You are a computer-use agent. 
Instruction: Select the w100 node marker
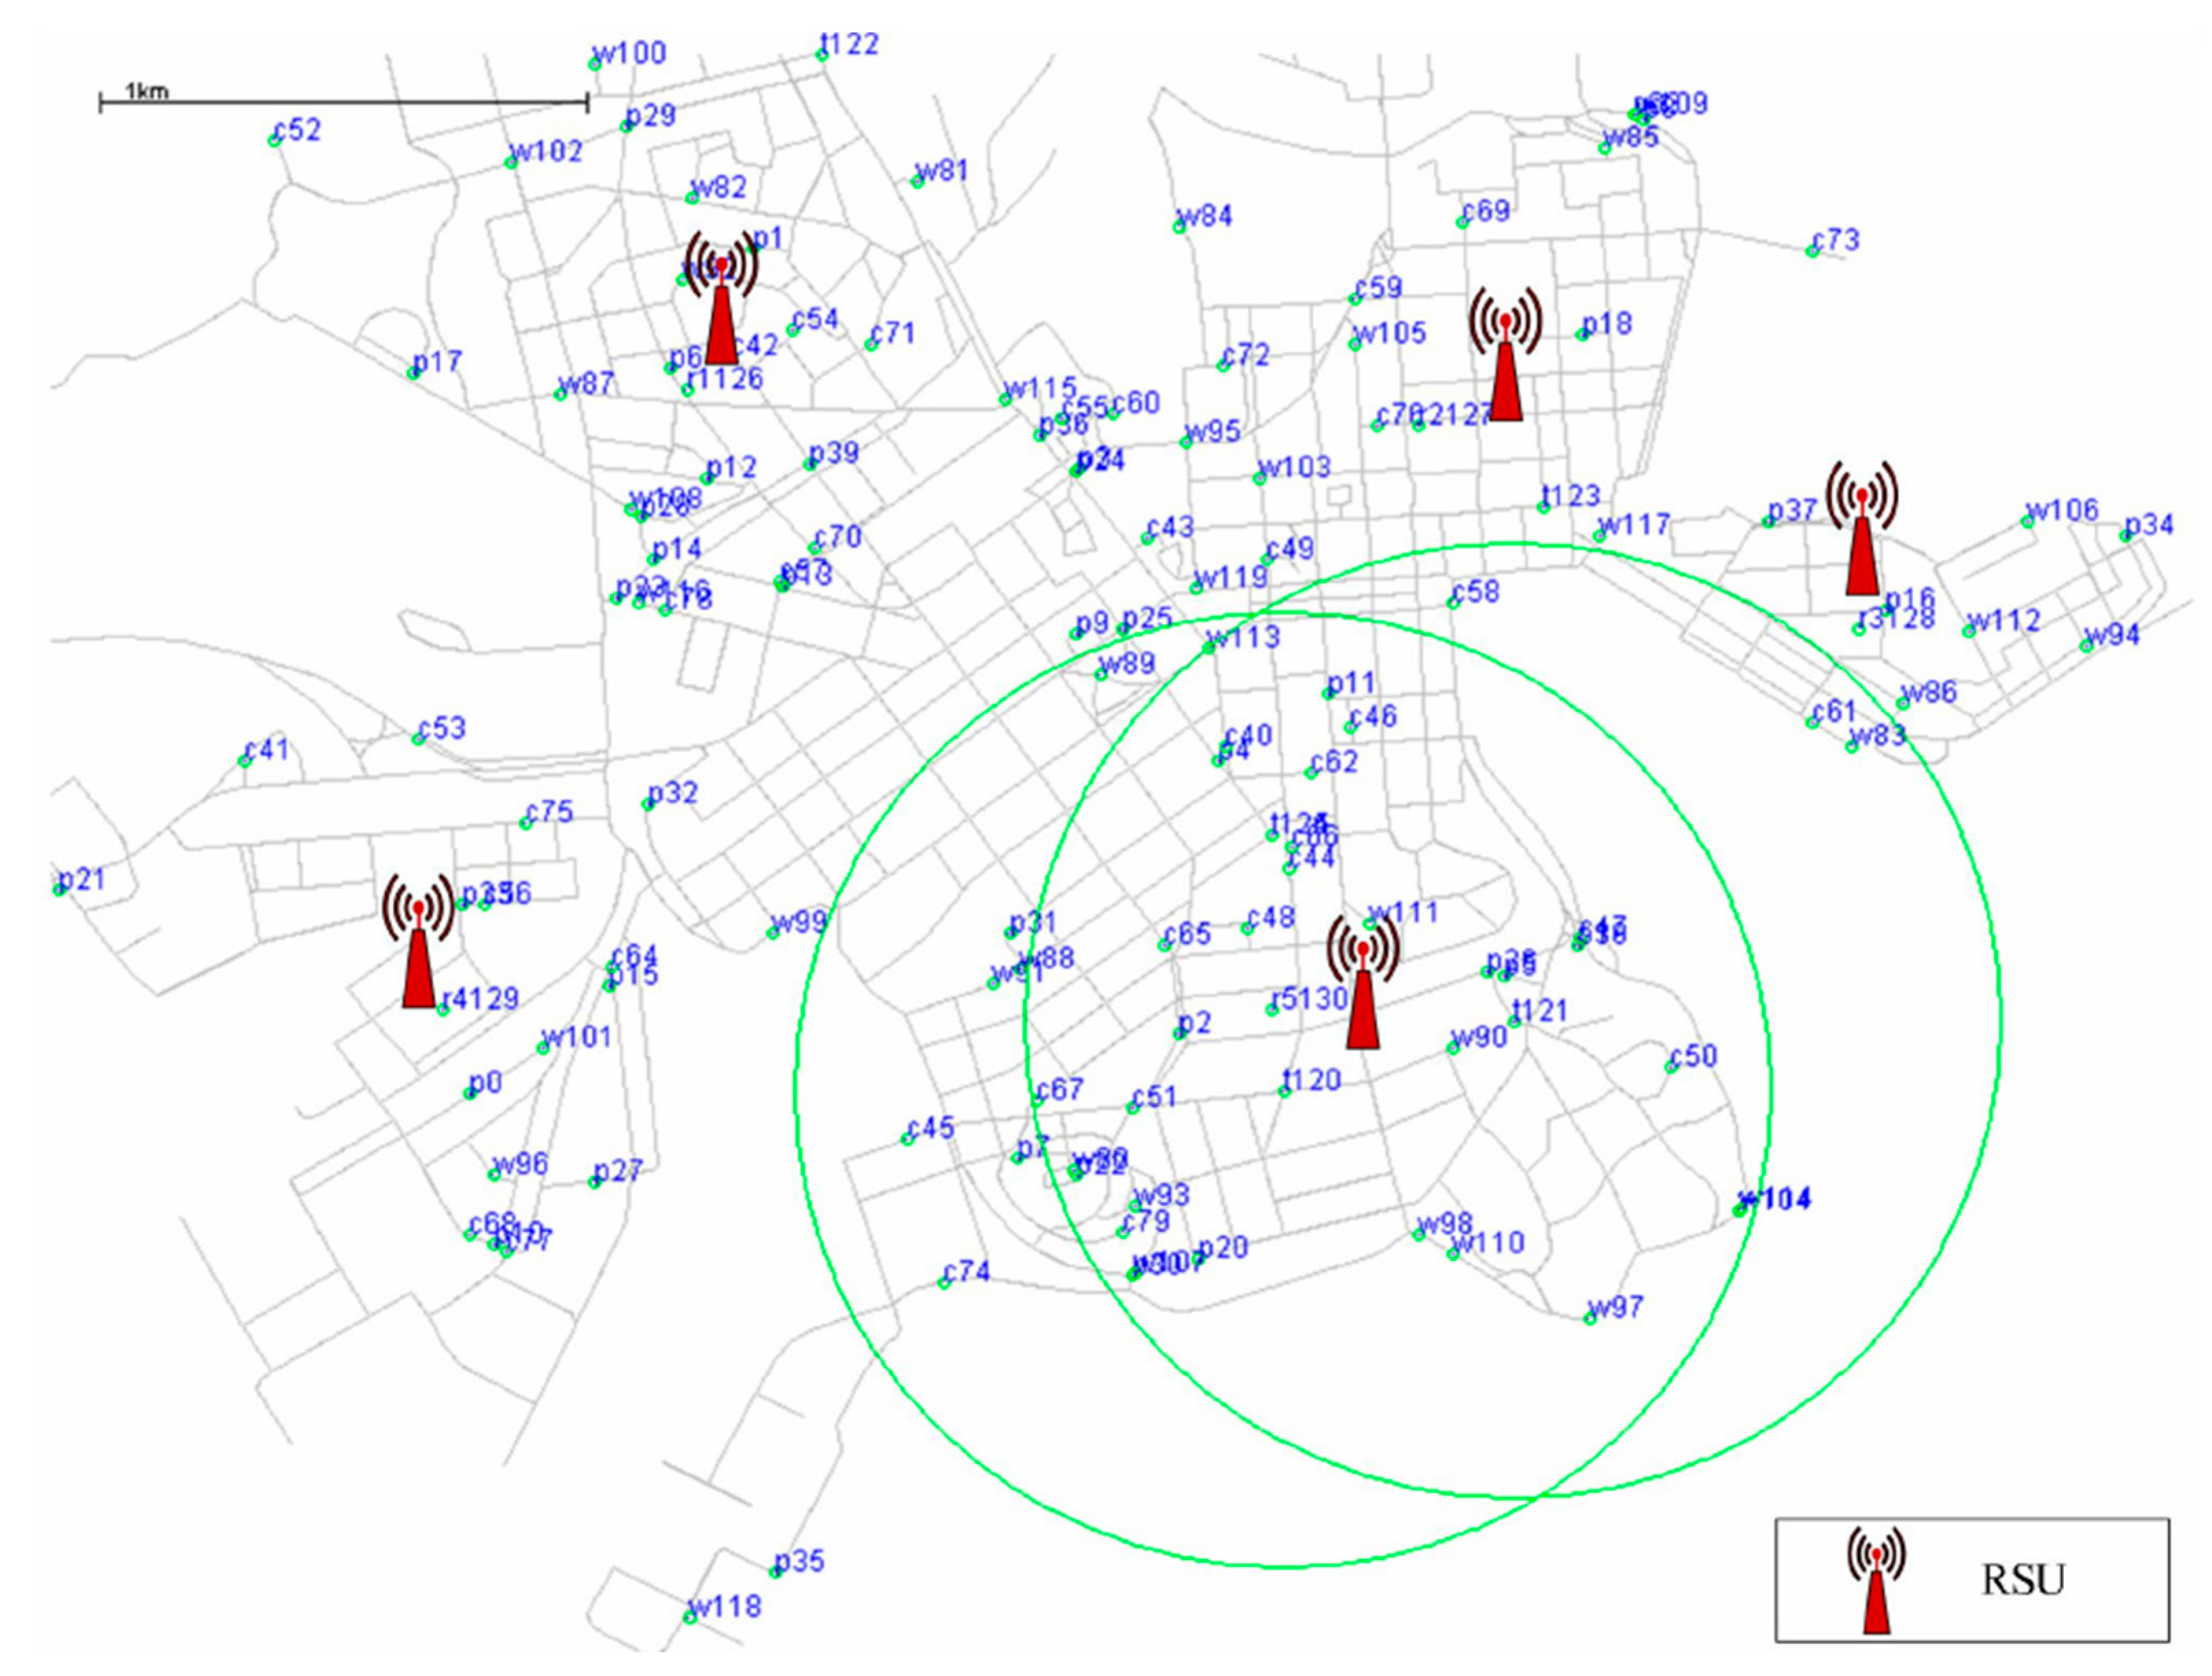tap(594, 64)
